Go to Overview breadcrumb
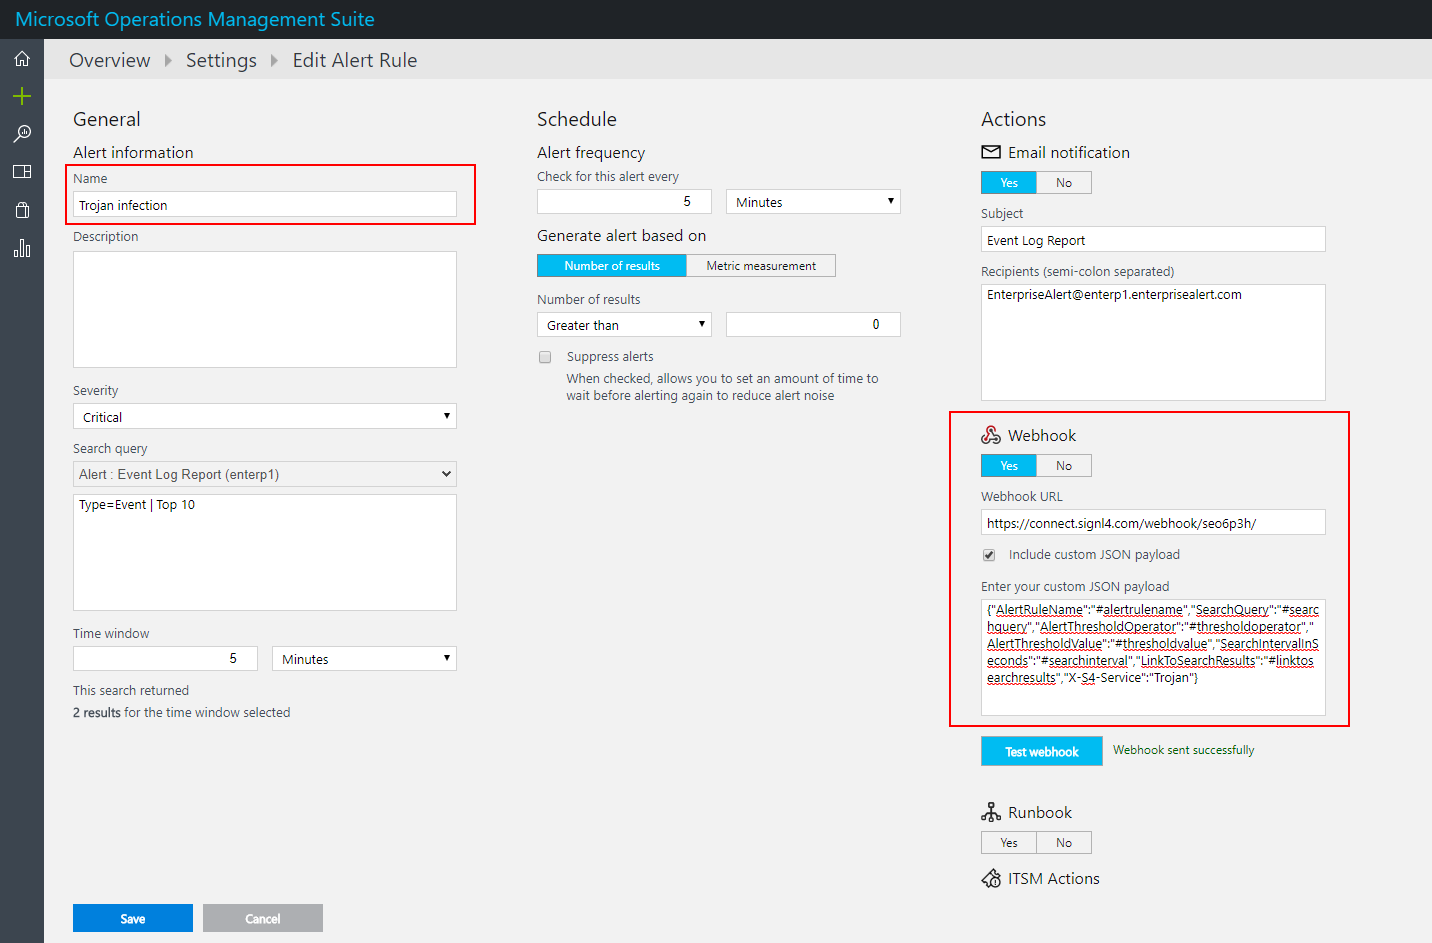 click(109, 60)
